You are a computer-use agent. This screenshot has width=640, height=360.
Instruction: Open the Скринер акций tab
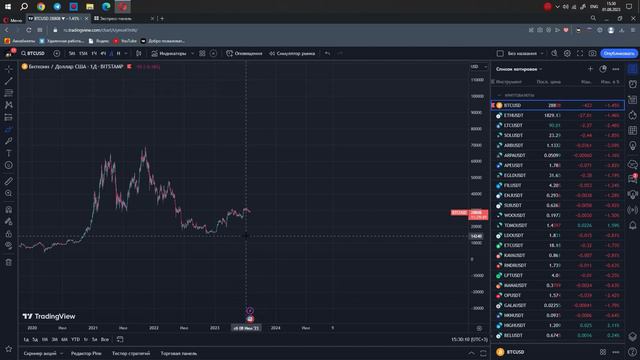coord(40,353)
